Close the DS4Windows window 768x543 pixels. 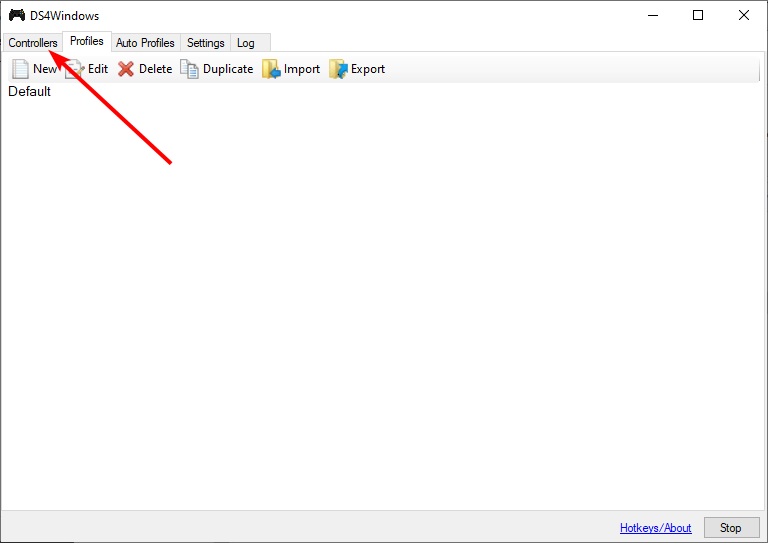744,15
